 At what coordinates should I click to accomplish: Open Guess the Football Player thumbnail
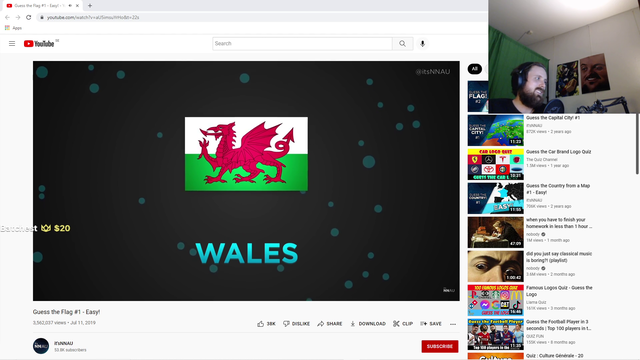pos(496,334)
